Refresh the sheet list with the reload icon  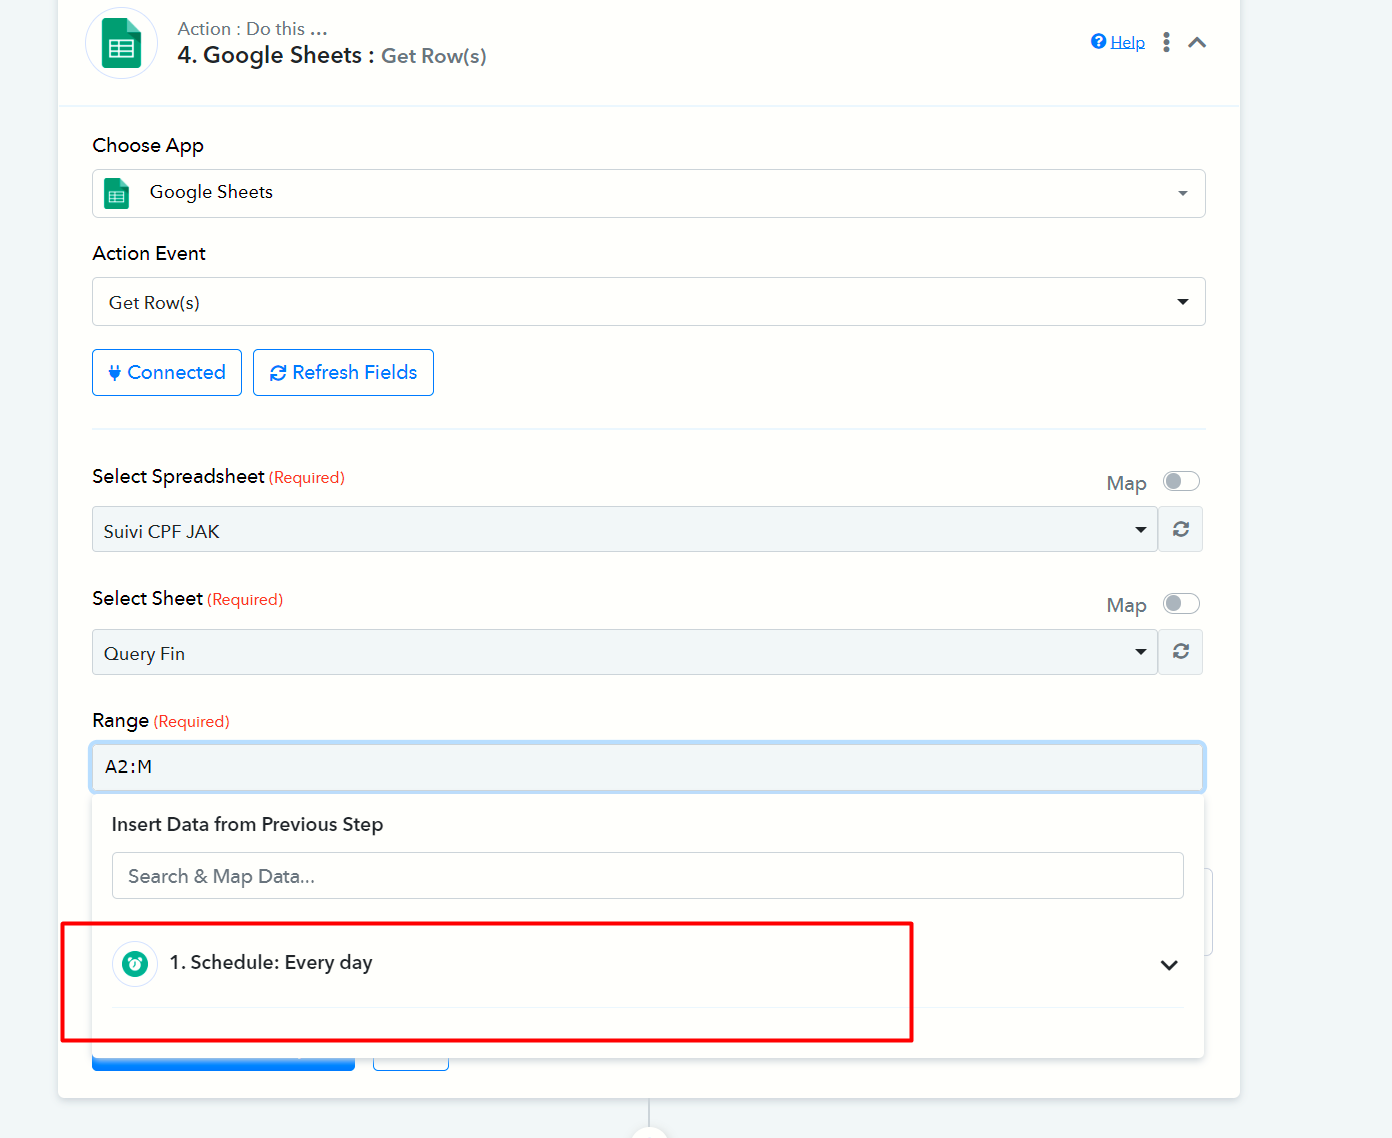click(1181, 652)
